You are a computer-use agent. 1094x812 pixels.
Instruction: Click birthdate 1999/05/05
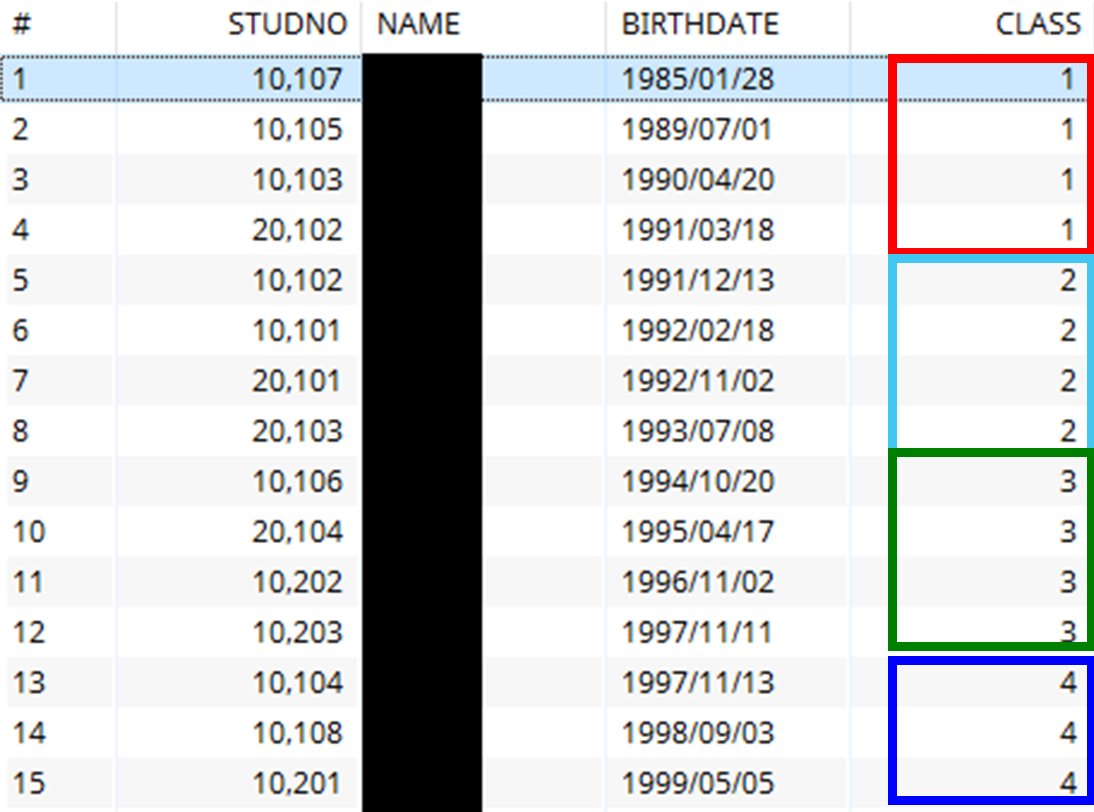pos(698,782)
